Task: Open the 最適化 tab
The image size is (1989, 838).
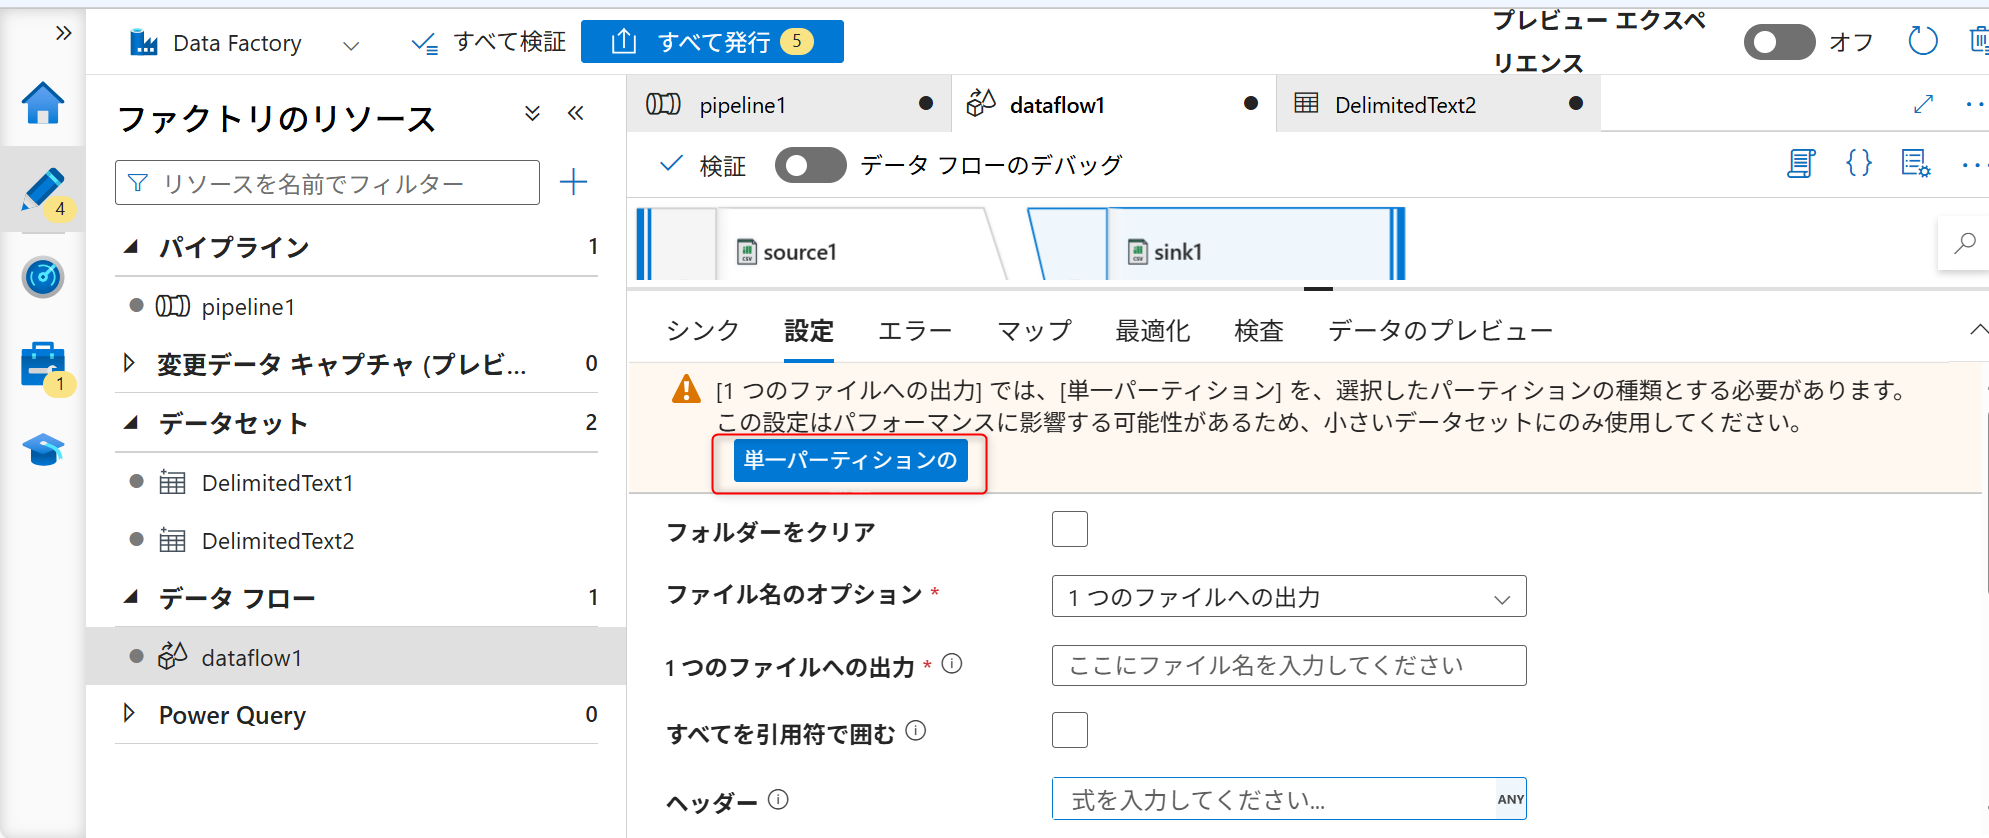Action: click(x=1153, y=330)
